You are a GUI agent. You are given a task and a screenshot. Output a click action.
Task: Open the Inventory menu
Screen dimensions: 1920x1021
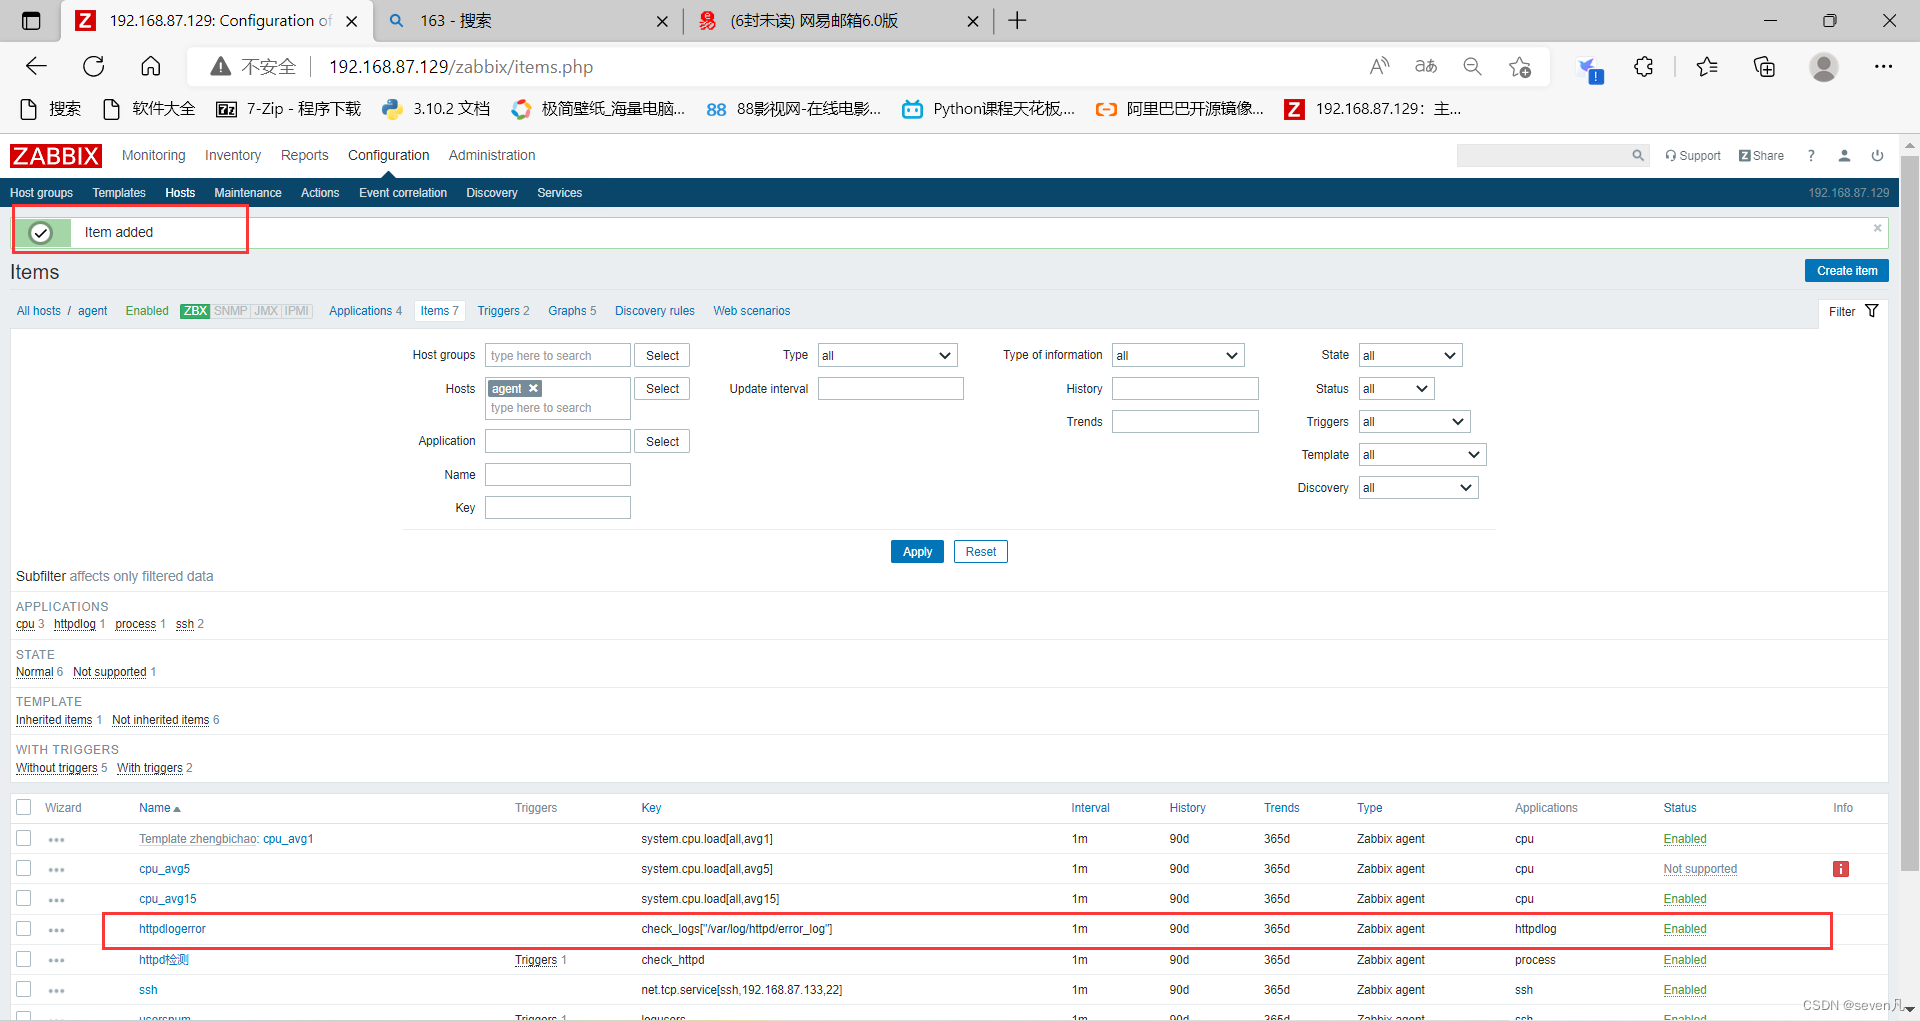(233, 155)
